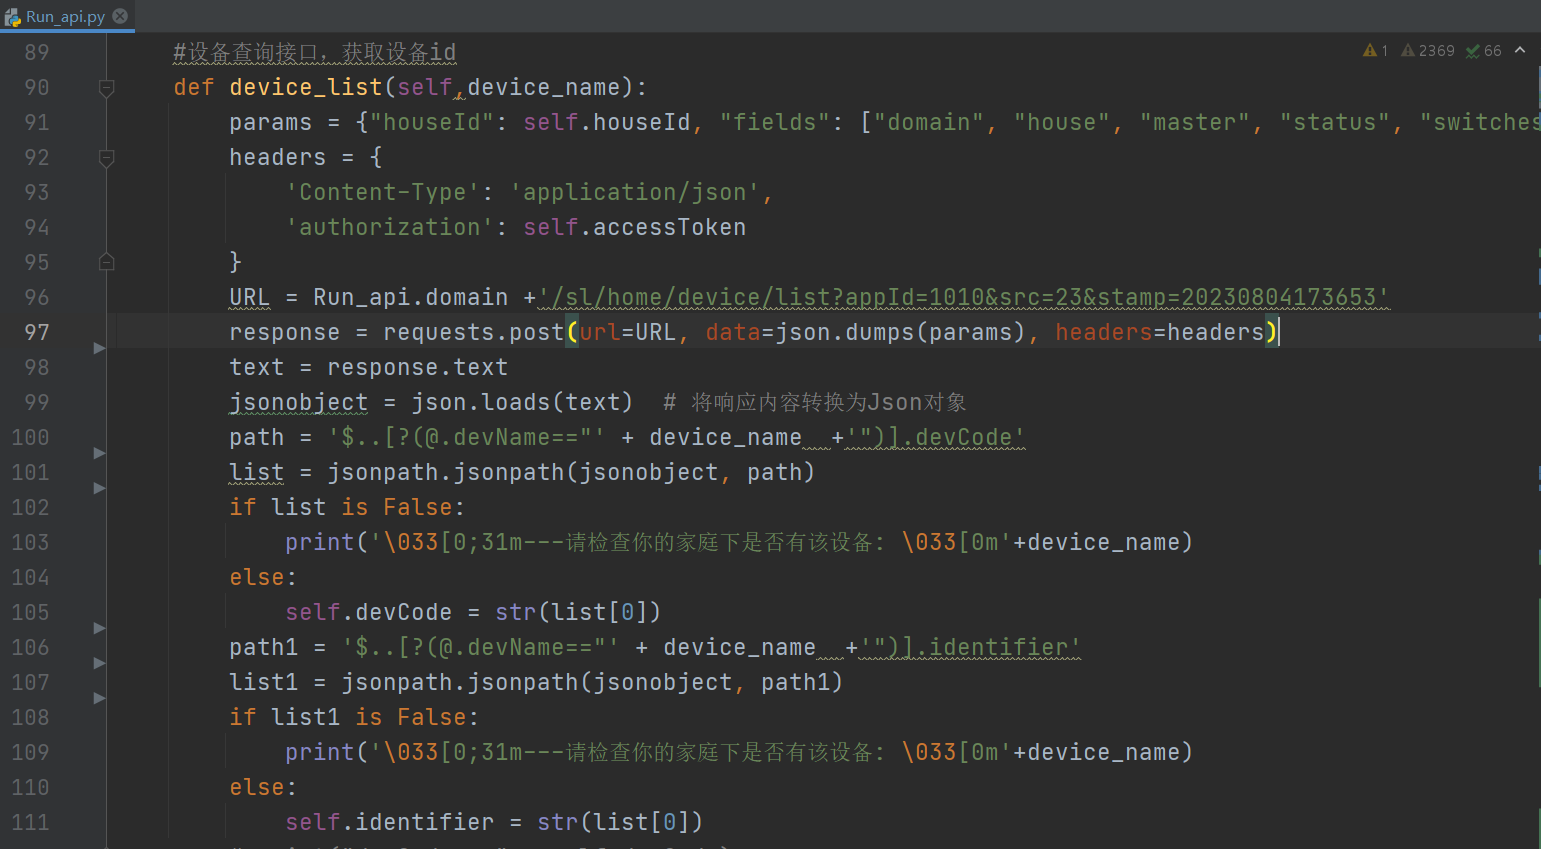
Task: Collapse the device_list function fold marker
Action: coord(106,88)
